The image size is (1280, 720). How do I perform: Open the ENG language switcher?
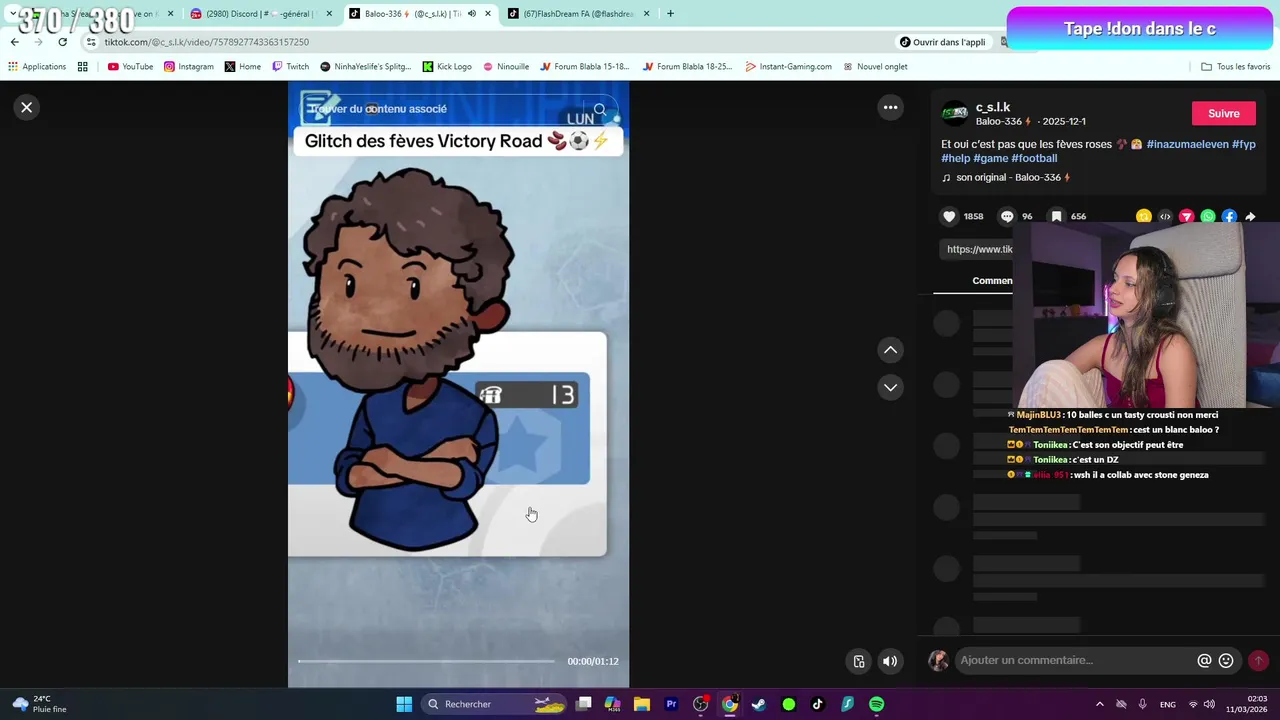click(x=1167, y=704)
